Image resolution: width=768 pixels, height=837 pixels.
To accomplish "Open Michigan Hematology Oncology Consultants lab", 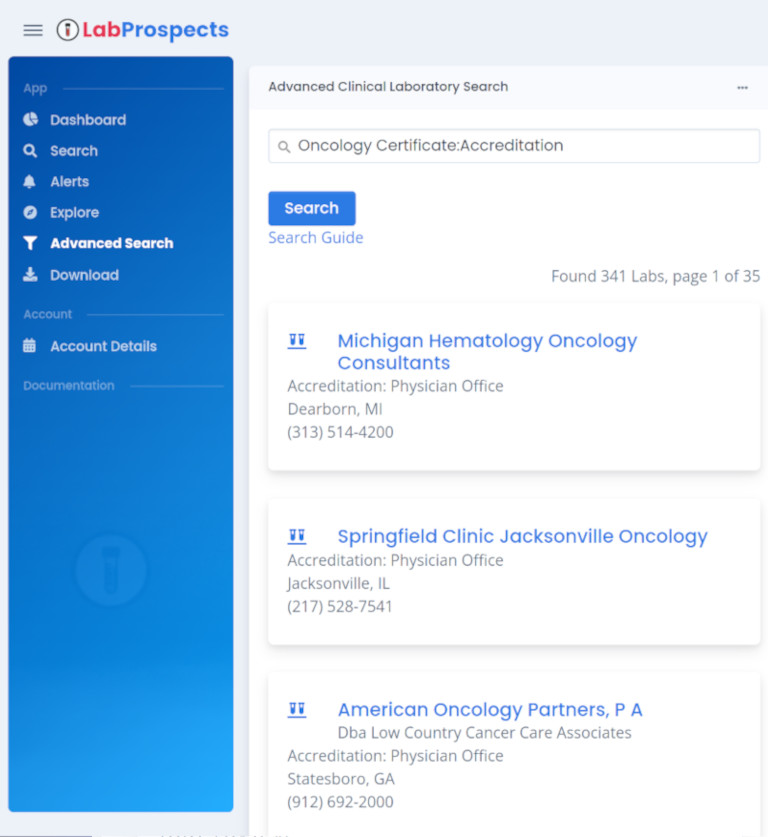I will point(487,352).
